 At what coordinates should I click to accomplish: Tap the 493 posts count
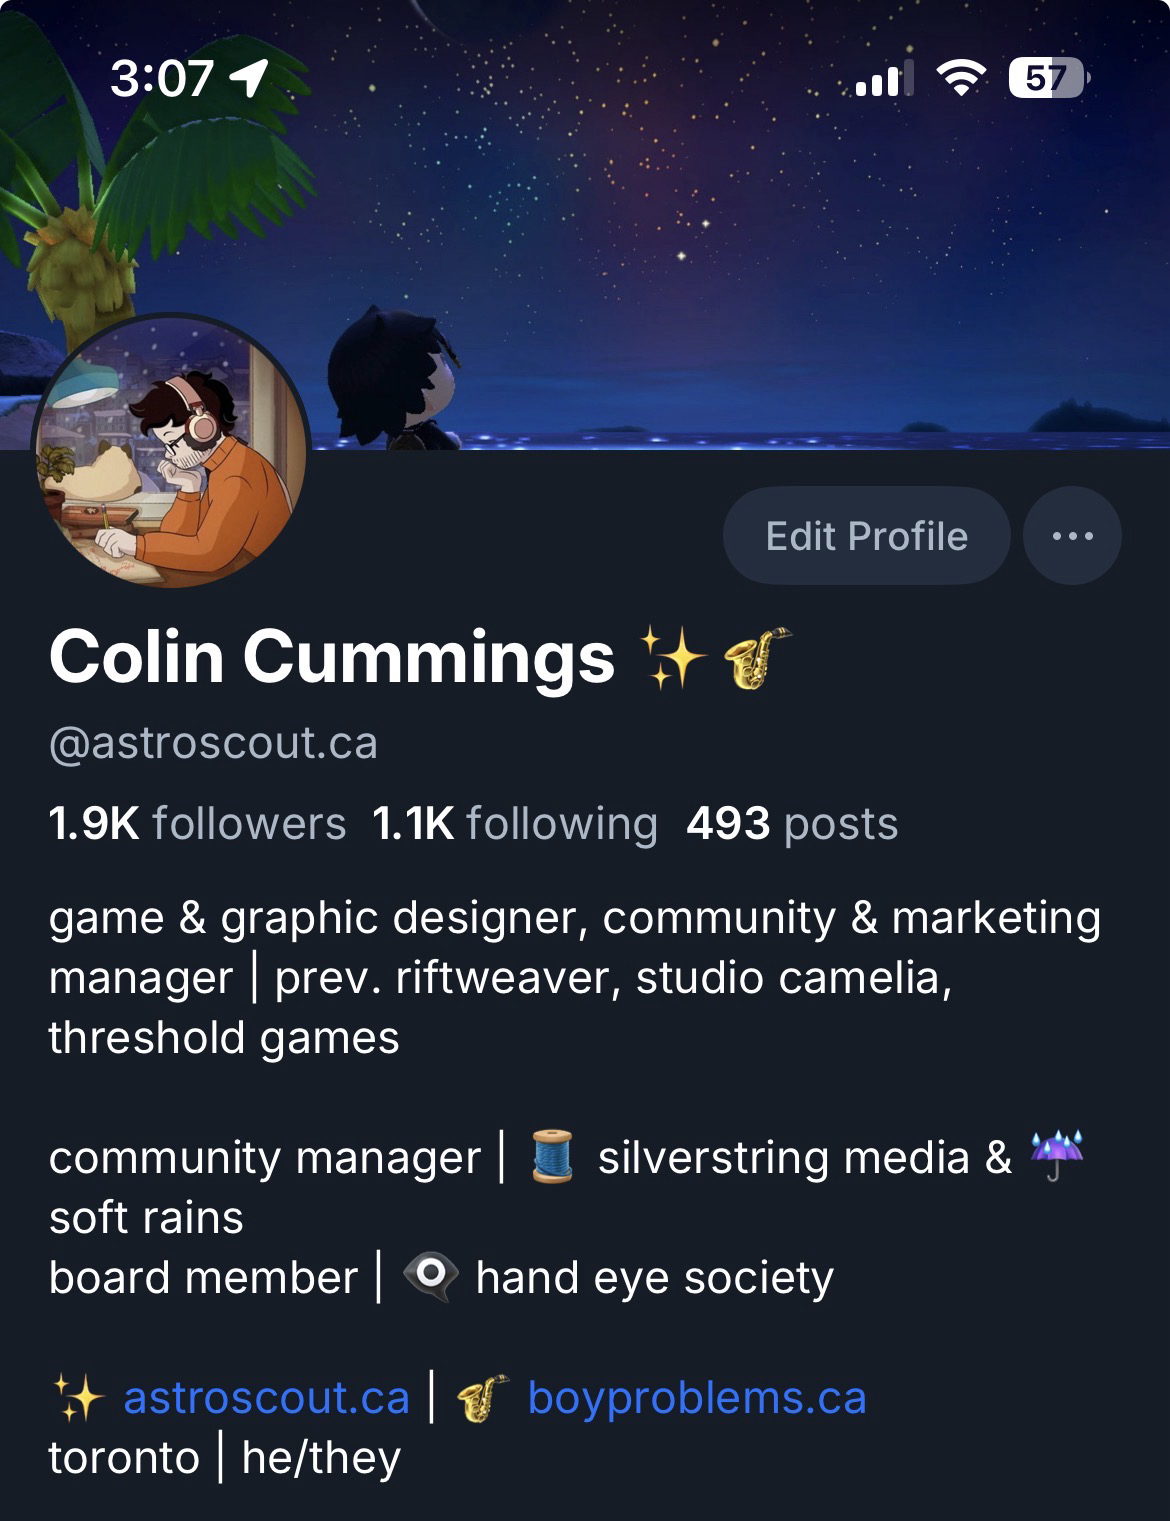click(792, 824)
